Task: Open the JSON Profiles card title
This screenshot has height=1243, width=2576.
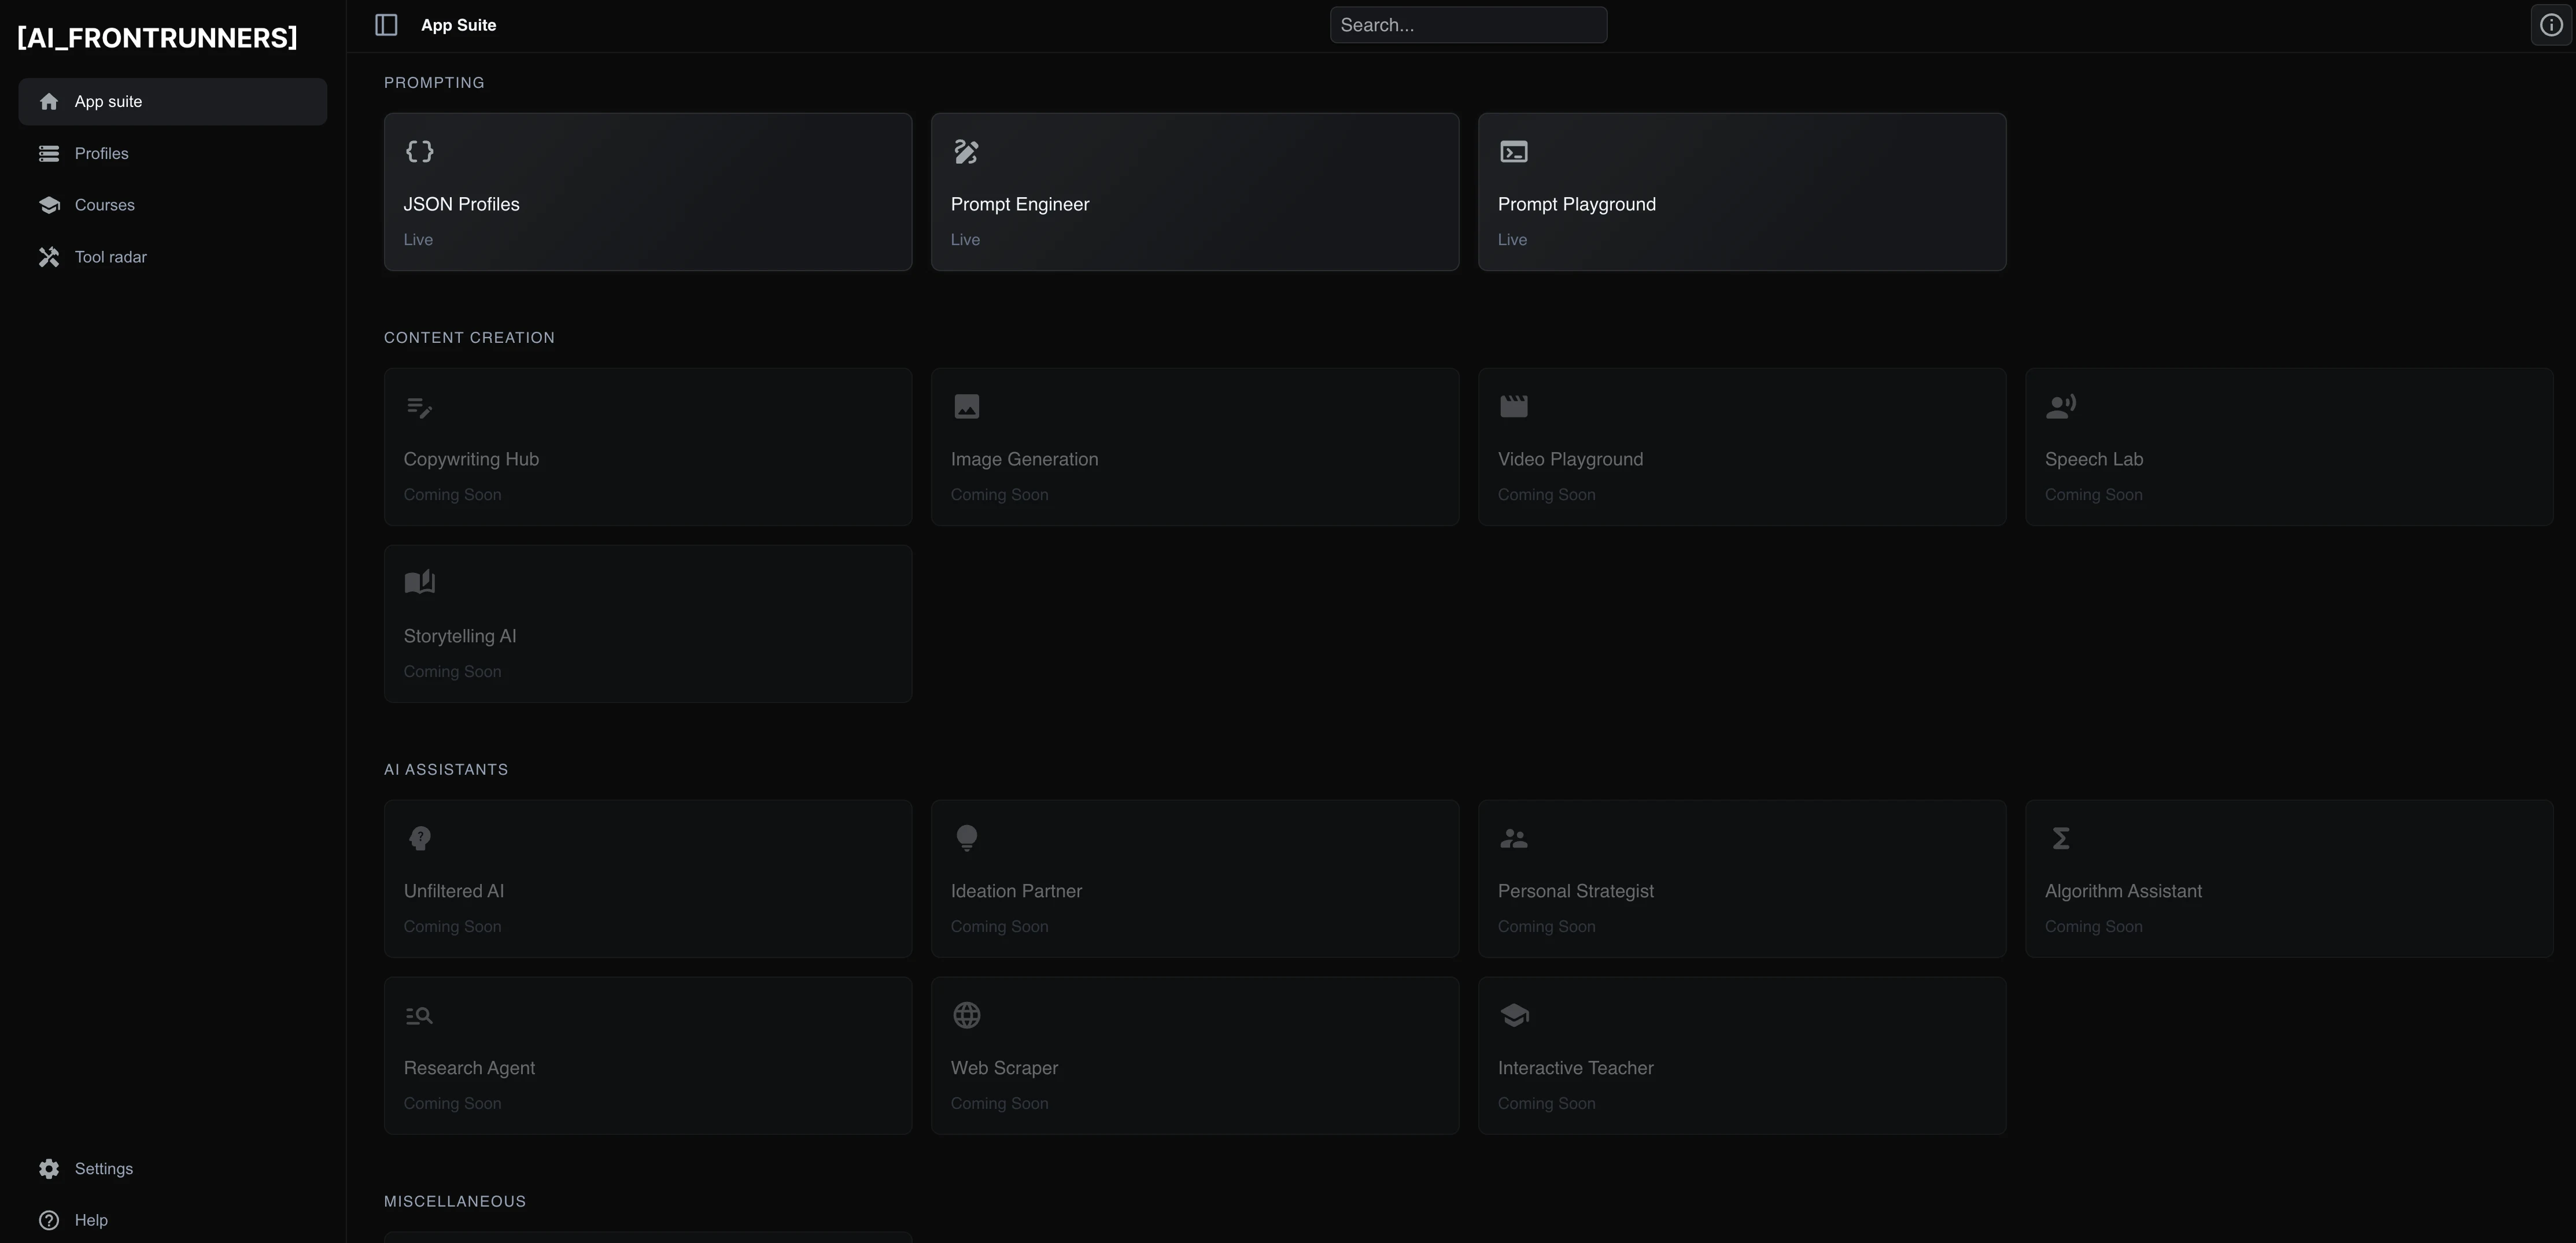Action: pyautogui.click(x=461, y=204)
